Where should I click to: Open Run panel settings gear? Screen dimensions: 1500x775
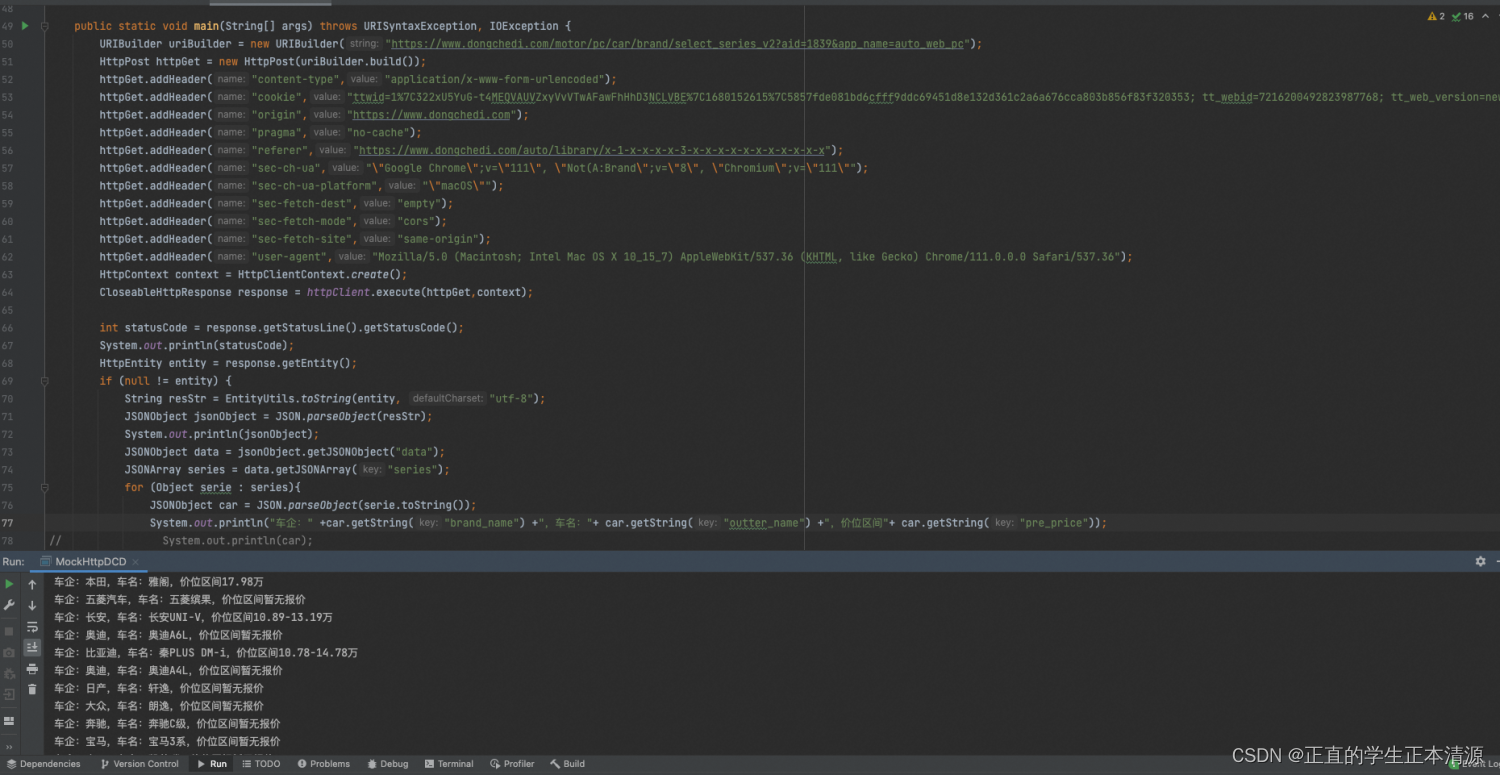tap(1480, 562)
